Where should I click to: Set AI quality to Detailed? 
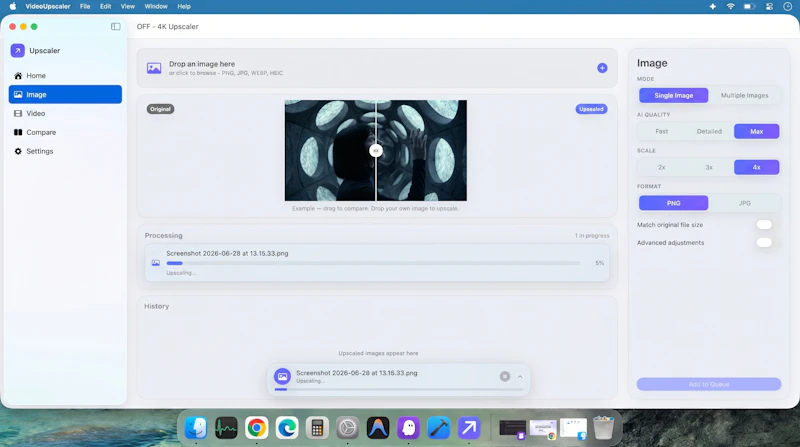point(709,131)
